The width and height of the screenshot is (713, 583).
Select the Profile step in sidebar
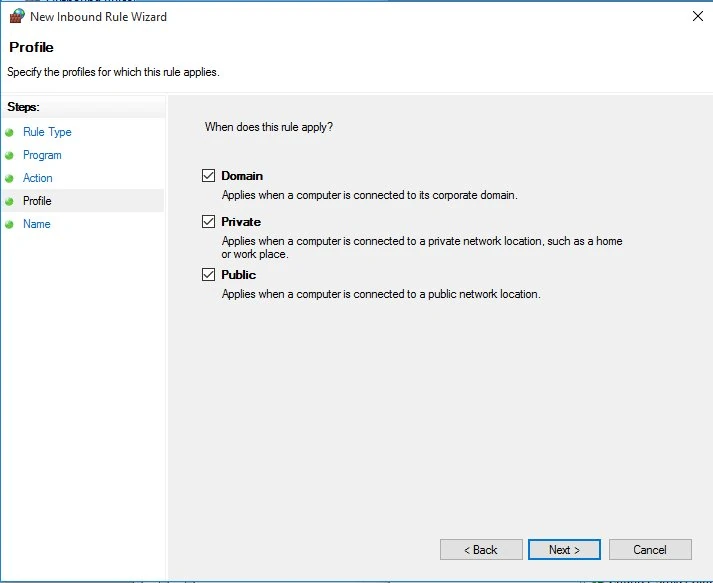37,201
